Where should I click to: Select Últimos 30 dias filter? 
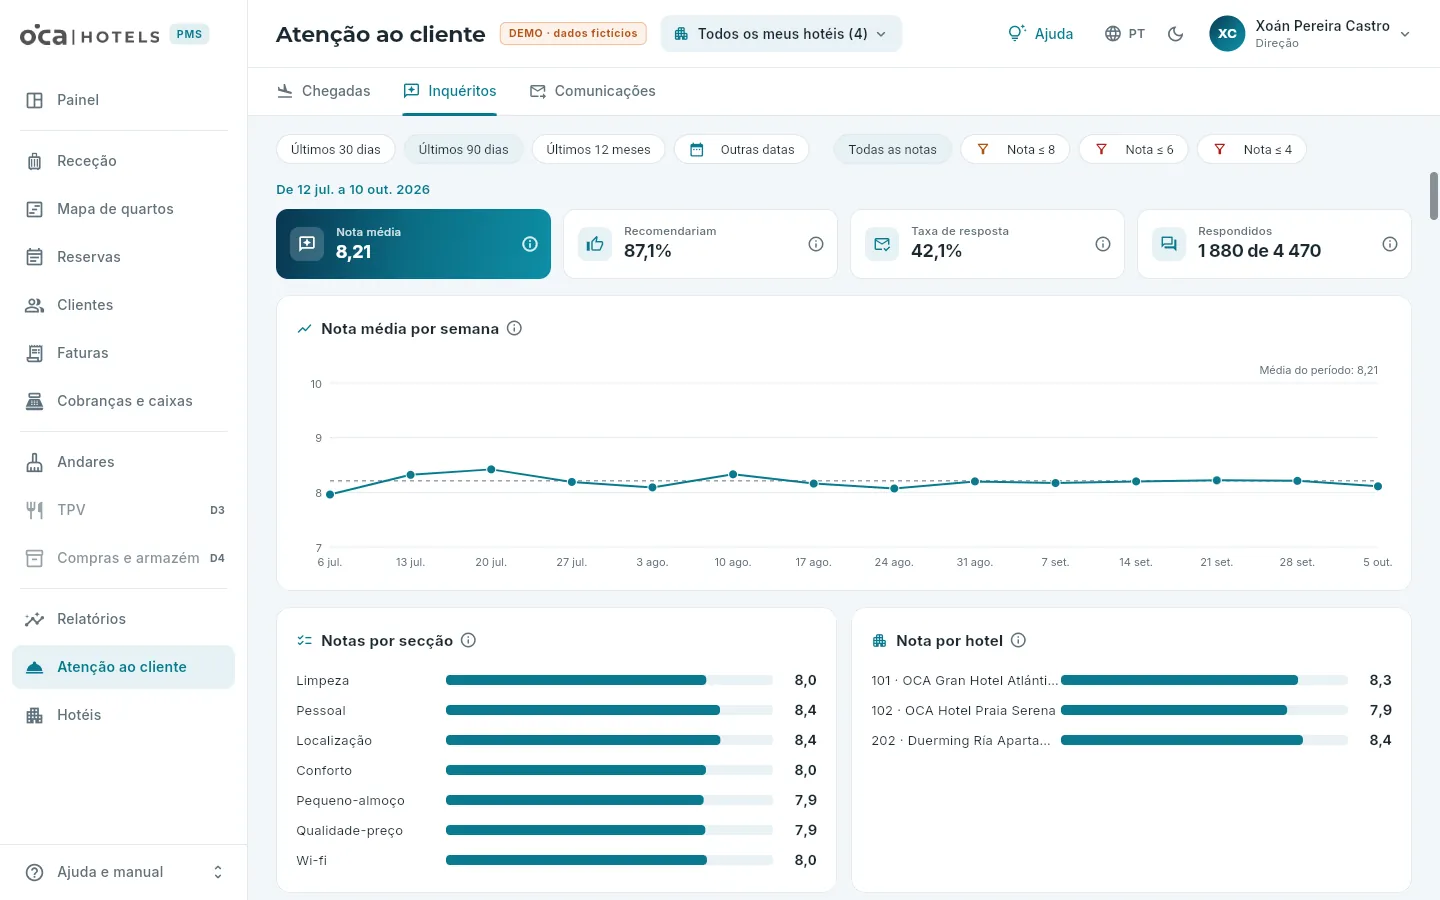(336, 149)
